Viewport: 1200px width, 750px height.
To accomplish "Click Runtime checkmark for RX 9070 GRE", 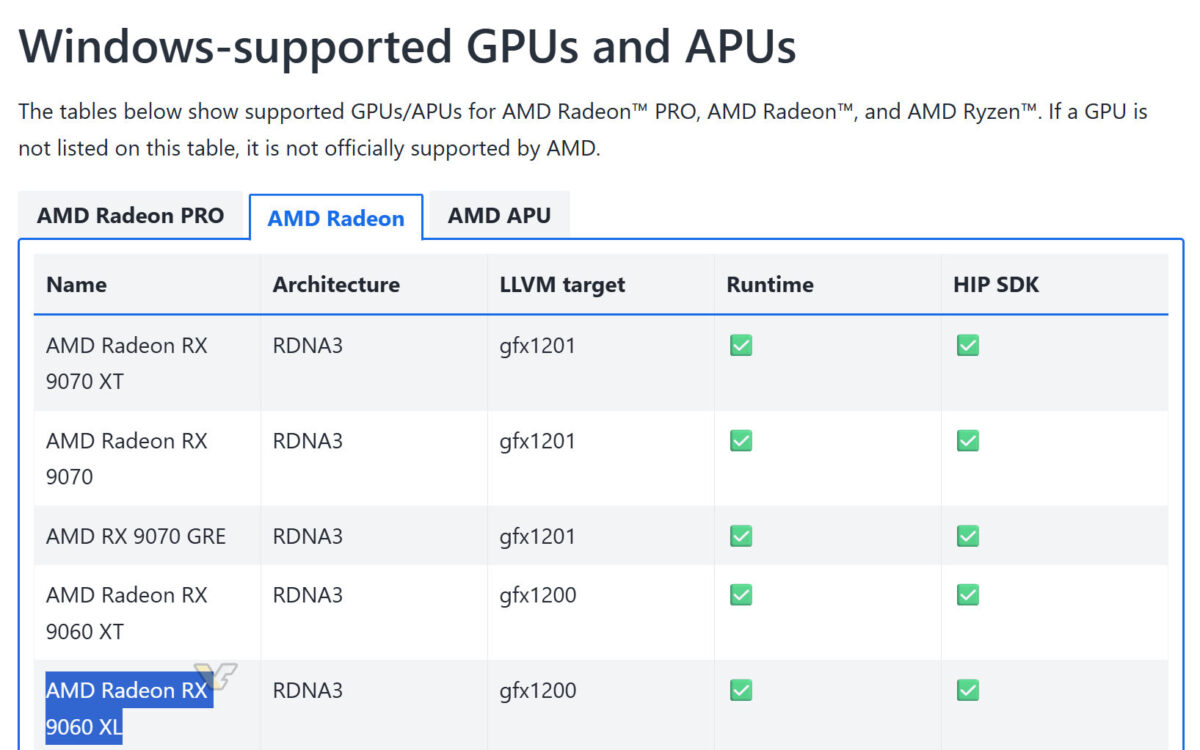I will [740, 536].
